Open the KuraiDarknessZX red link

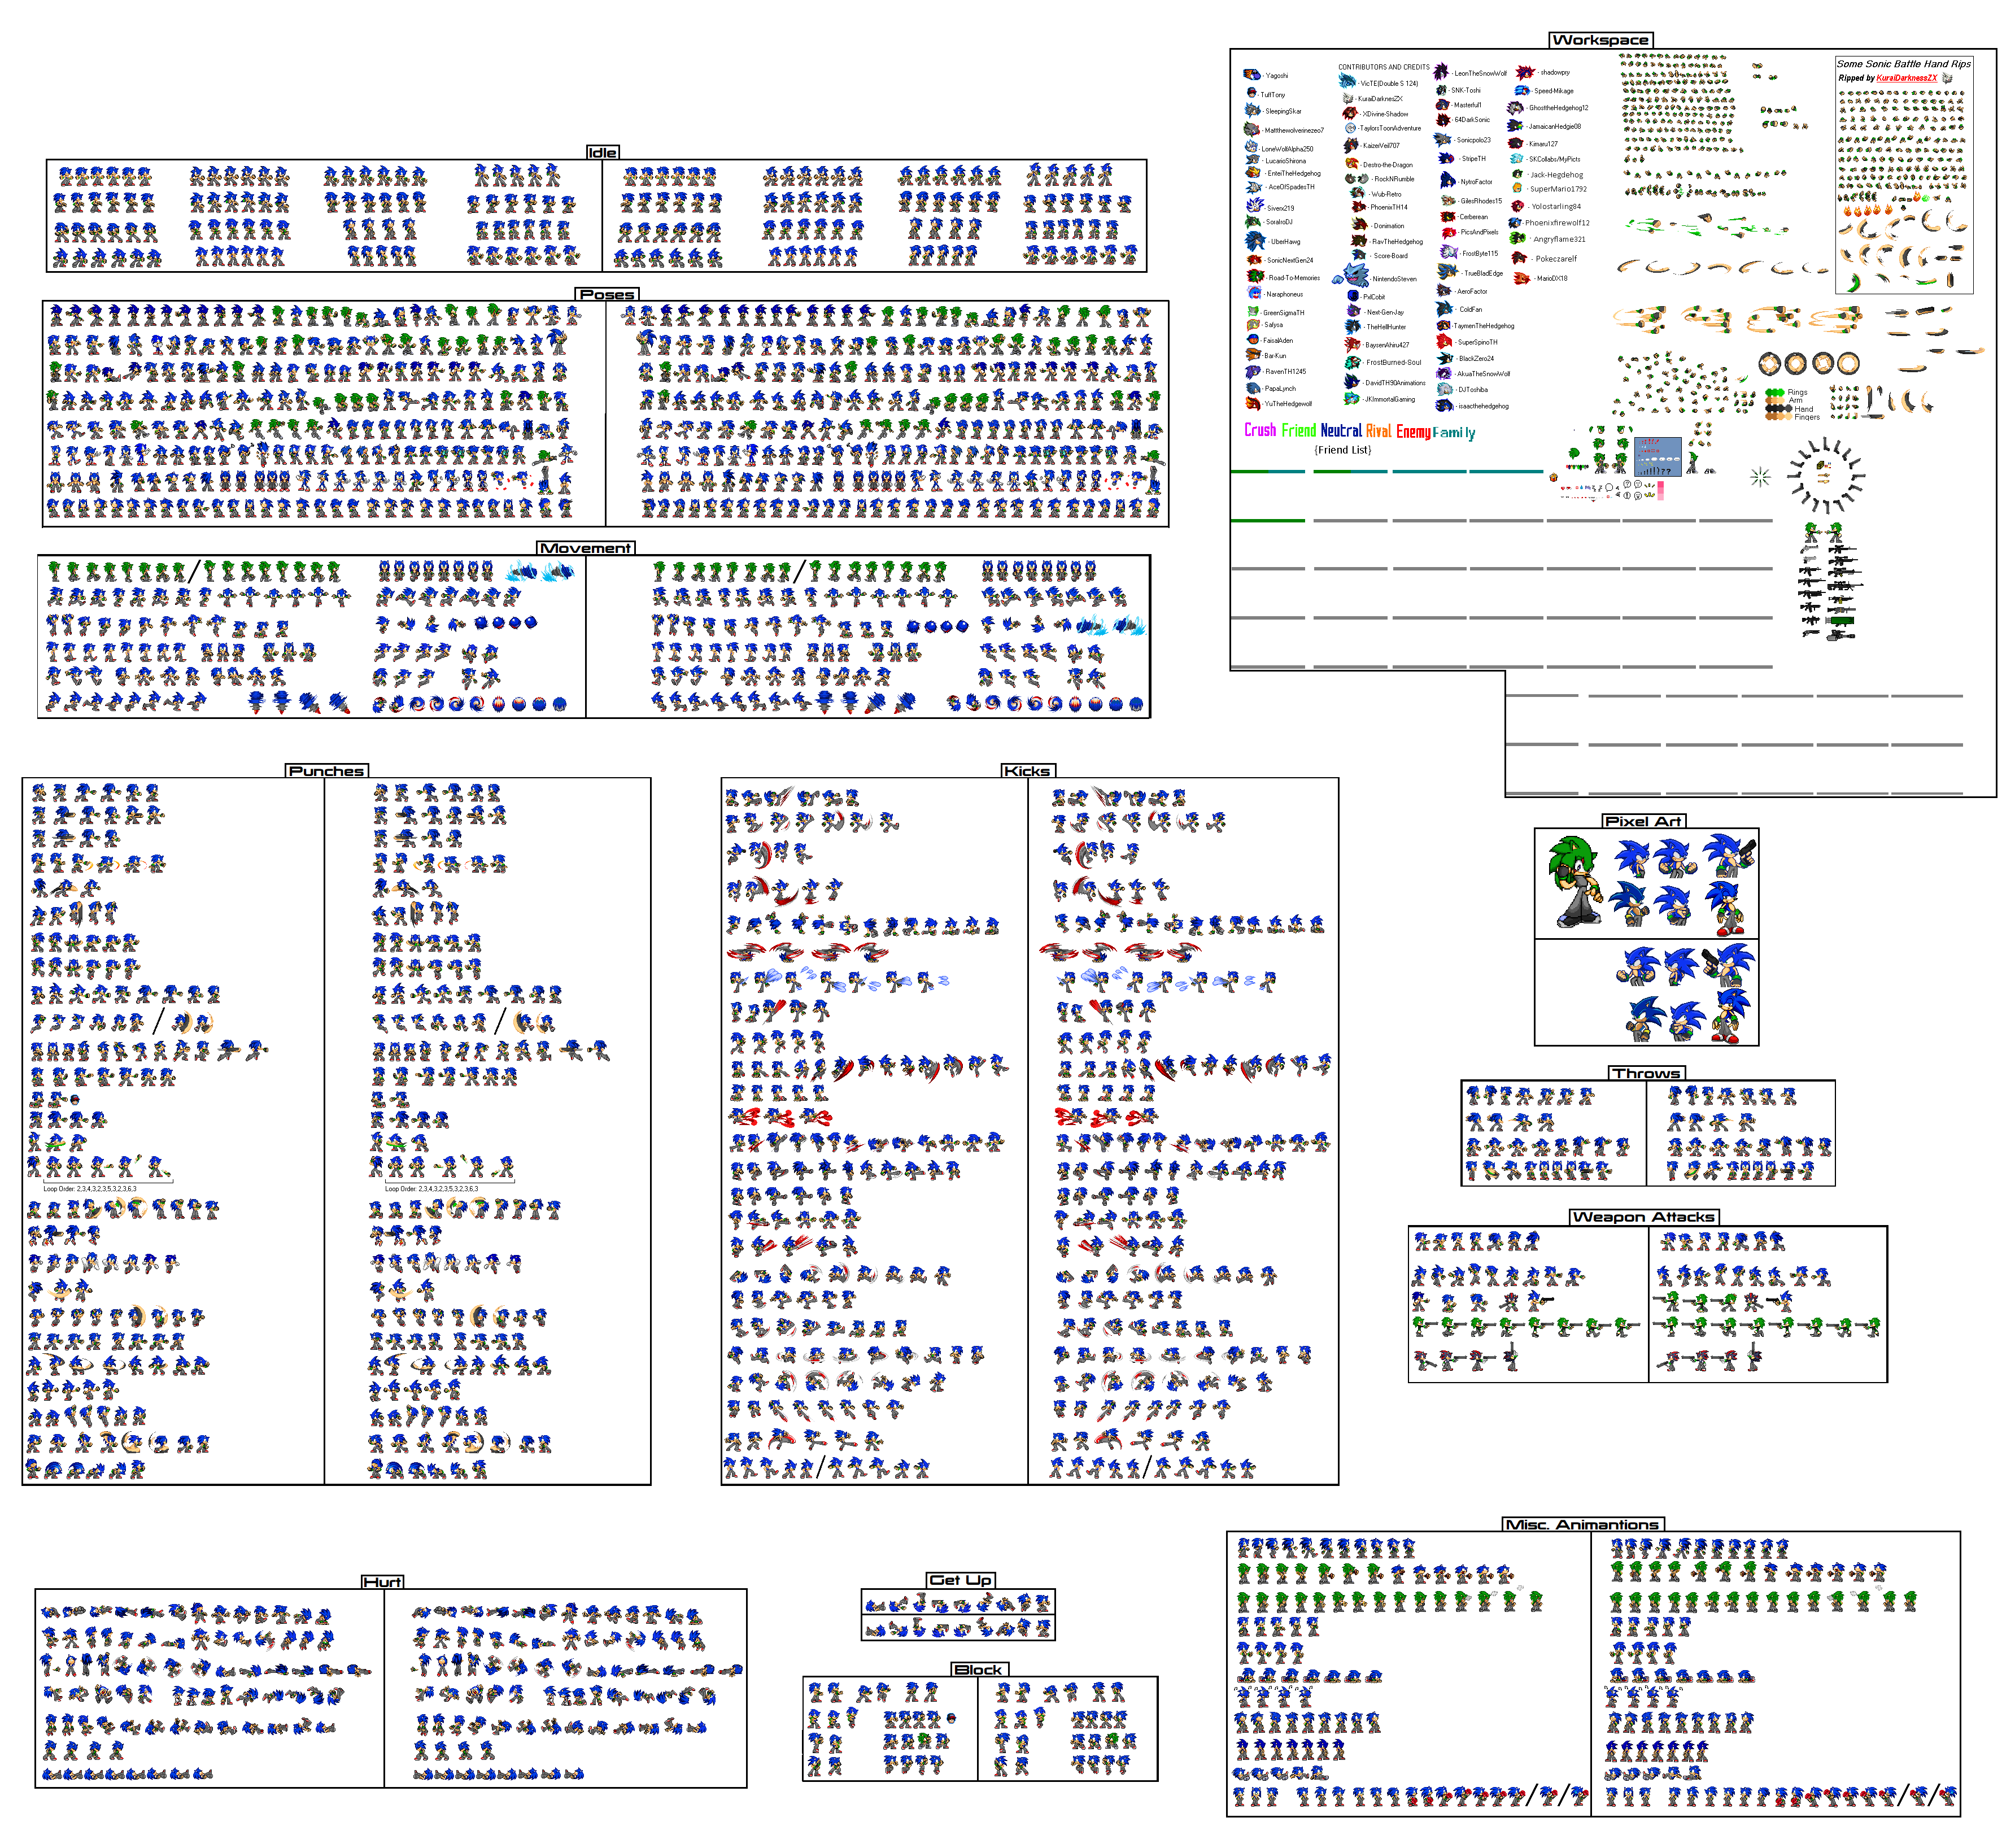(1906, 78)
